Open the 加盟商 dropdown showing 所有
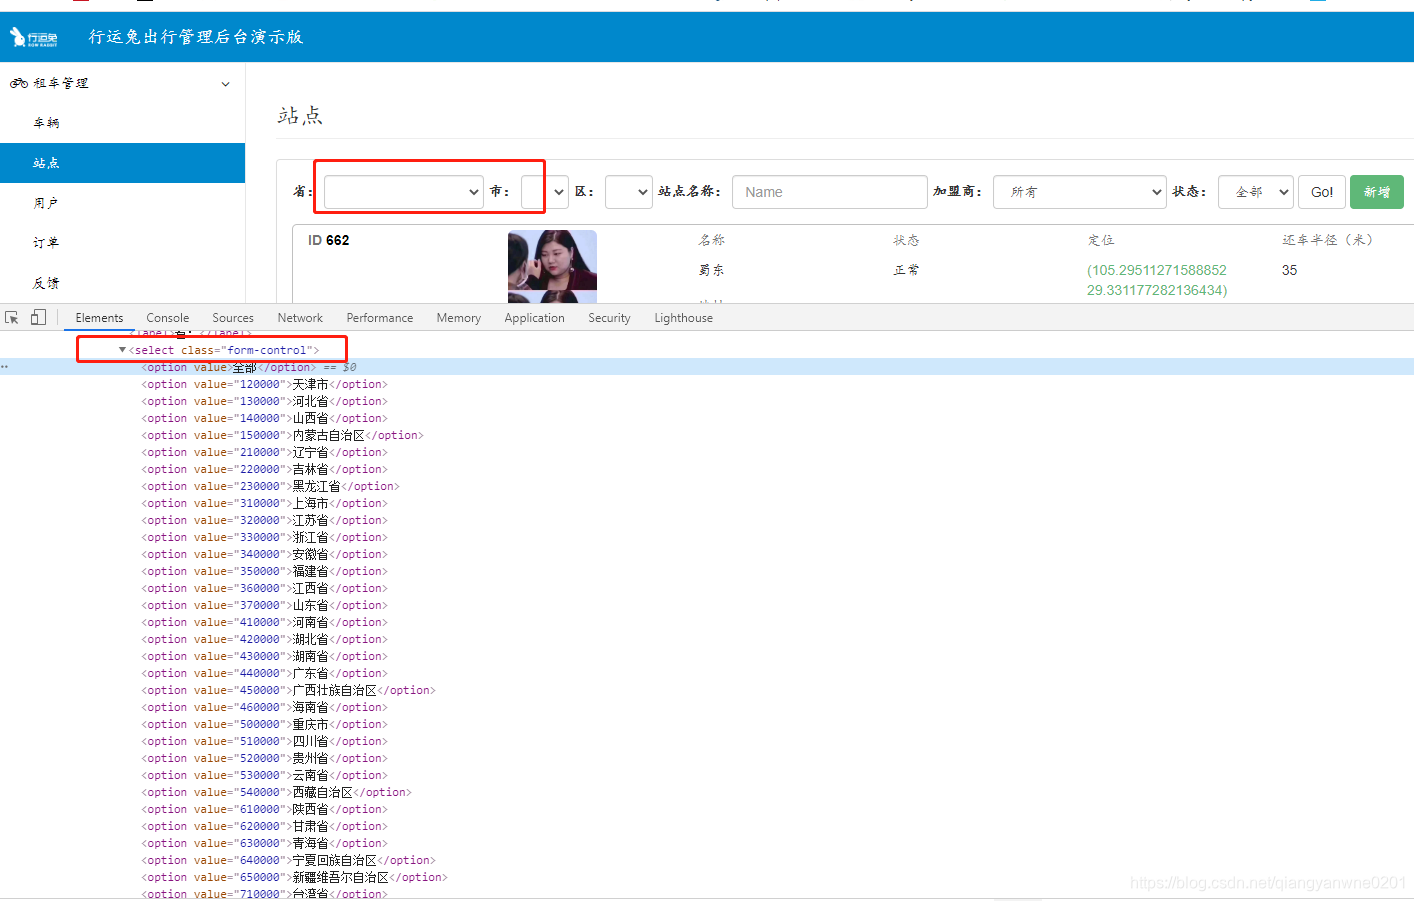Image resolution: width=1414 pixels, height=901 pixels. pos(1080,192)
